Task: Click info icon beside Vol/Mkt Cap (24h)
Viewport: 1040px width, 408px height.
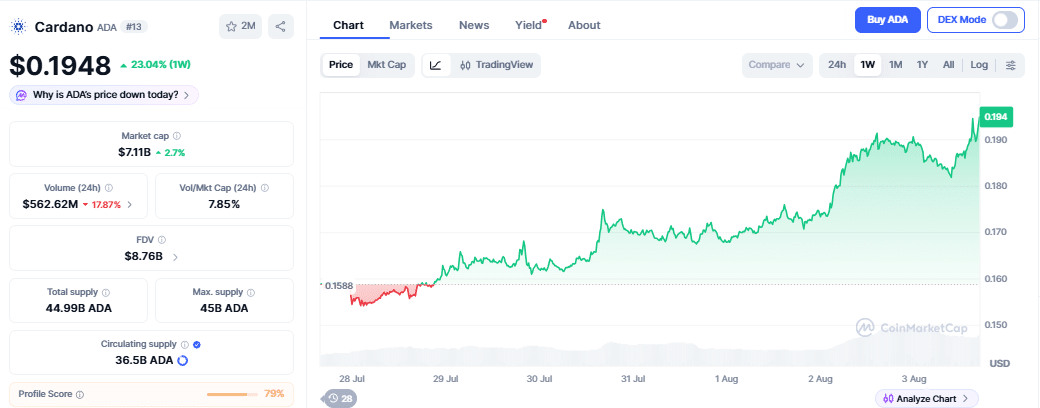Action: [265, 188]
